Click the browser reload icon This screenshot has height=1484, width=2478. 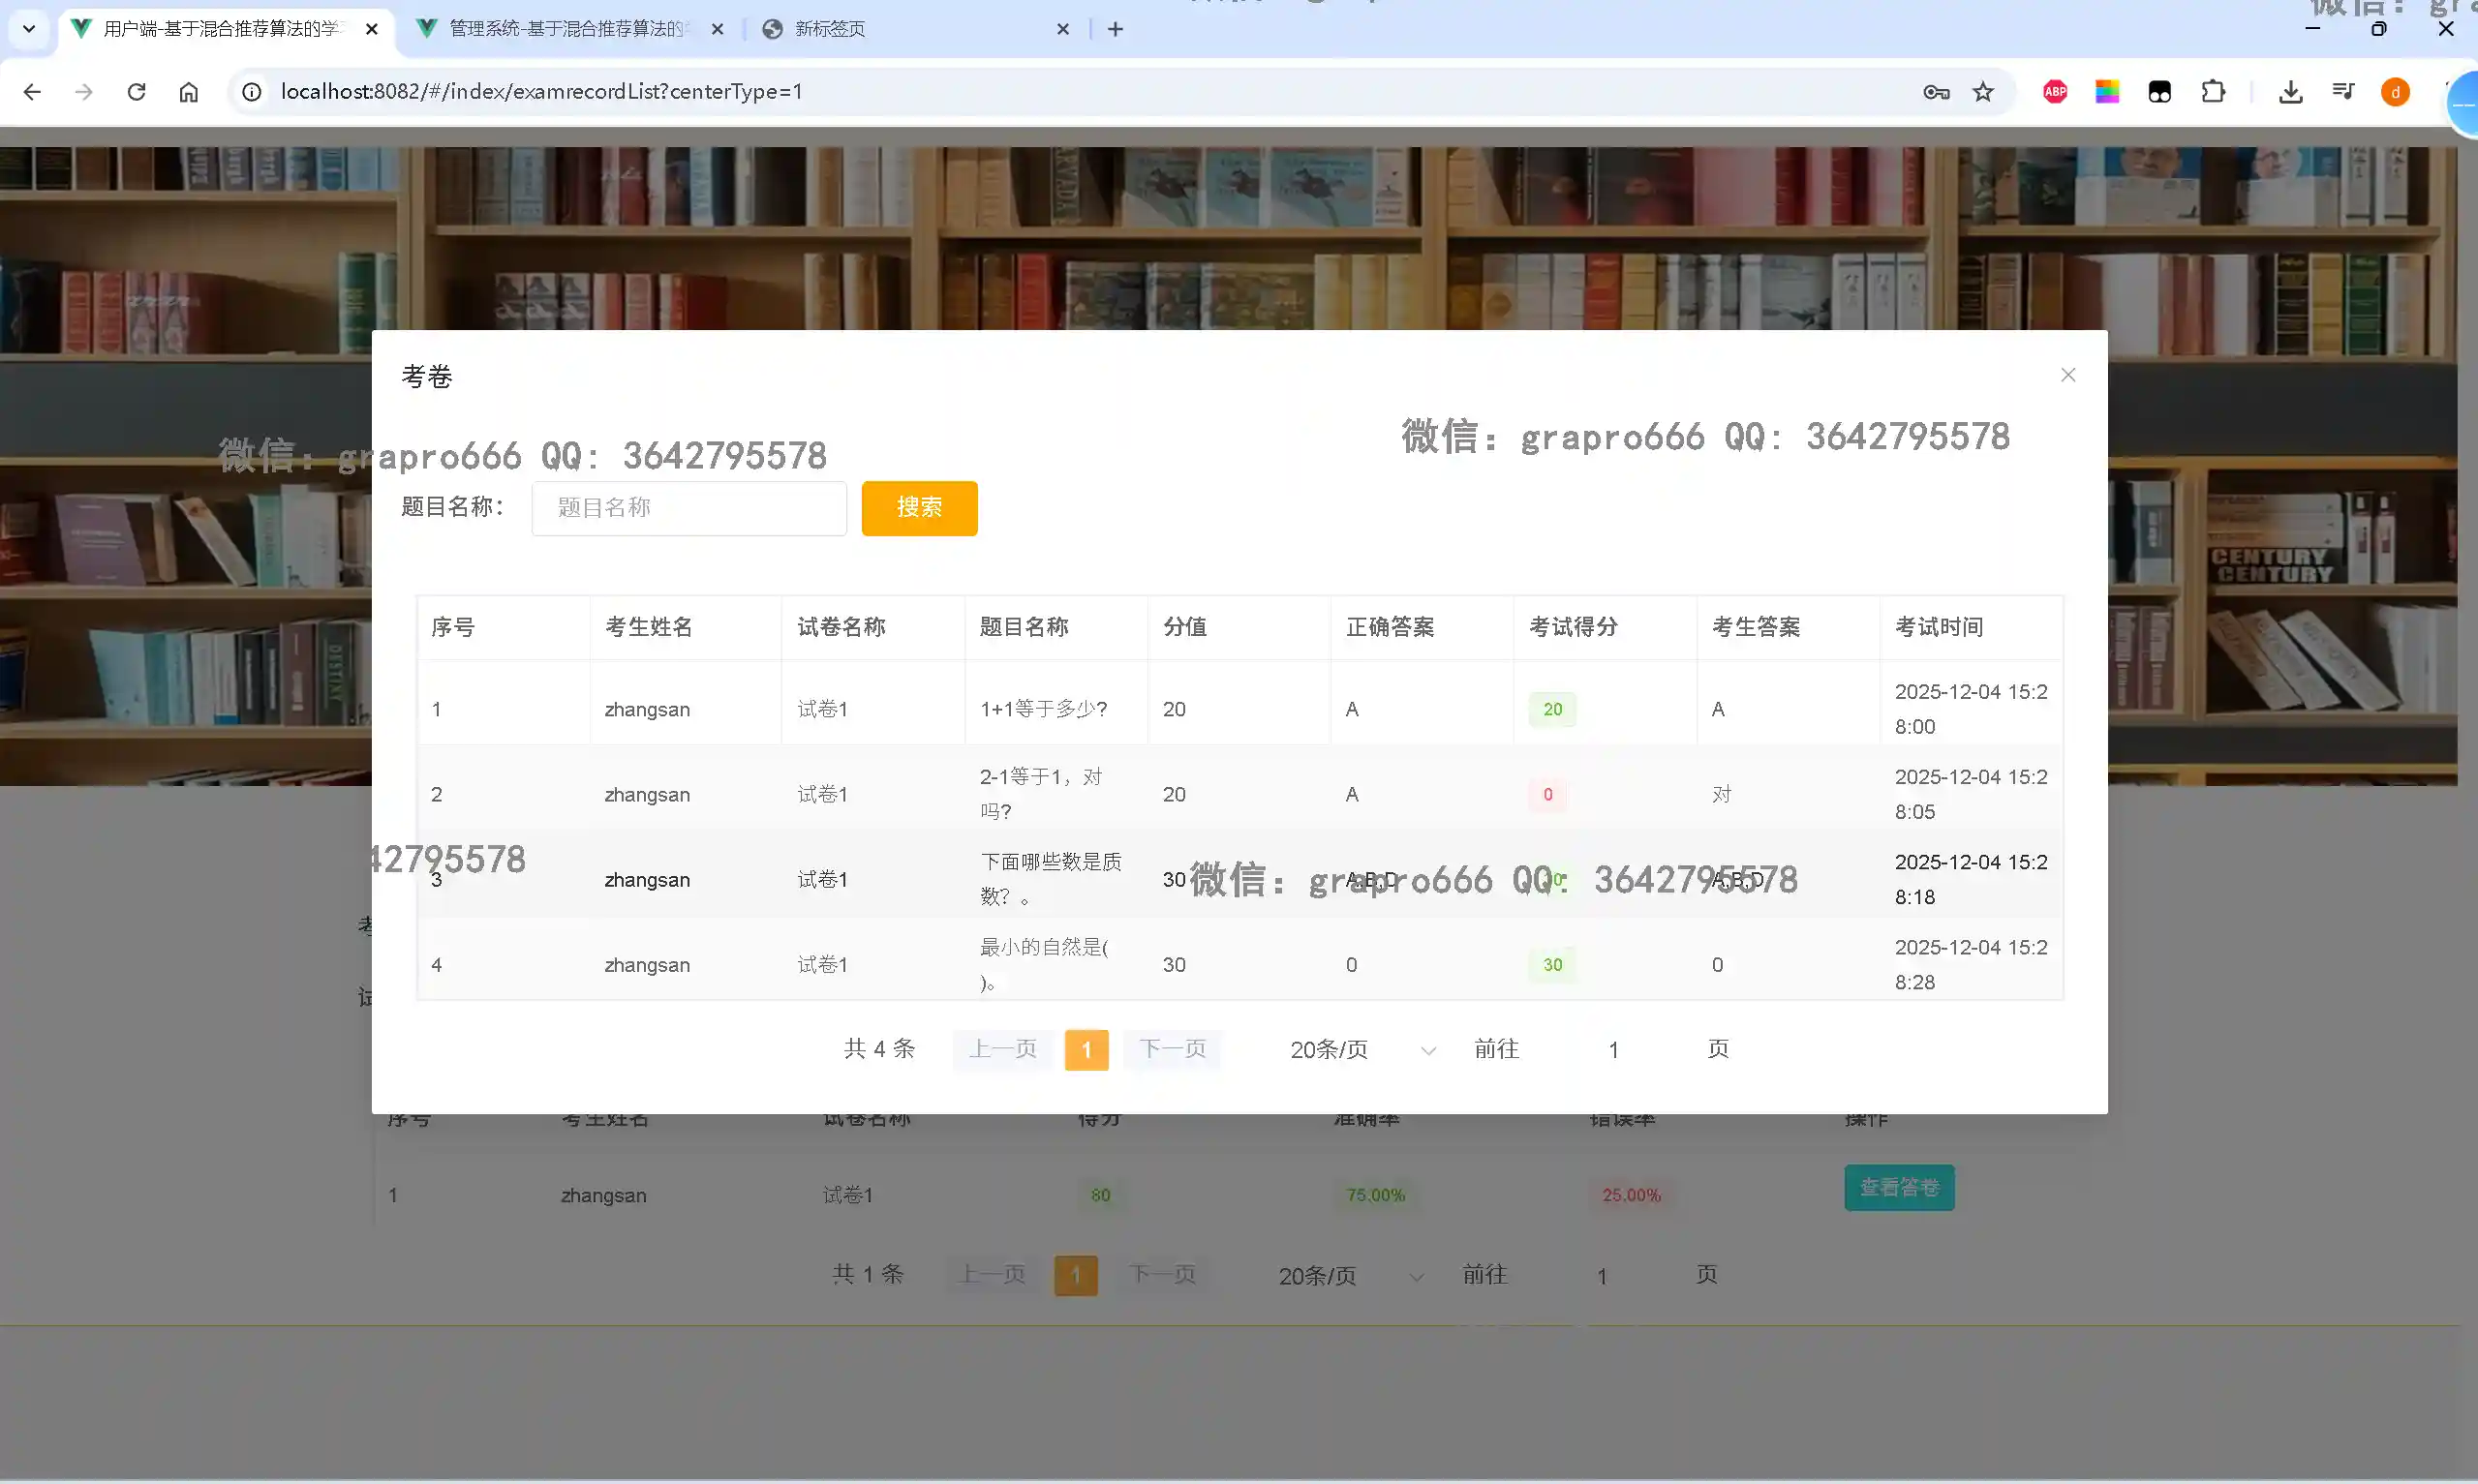pos(137,92)
